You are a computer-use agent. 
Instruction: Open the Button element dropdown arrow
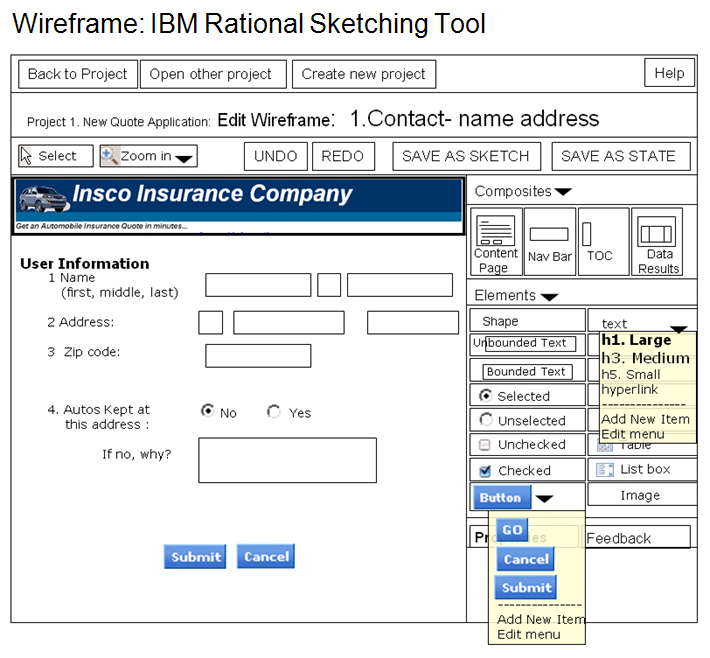[x=544, y=498]
